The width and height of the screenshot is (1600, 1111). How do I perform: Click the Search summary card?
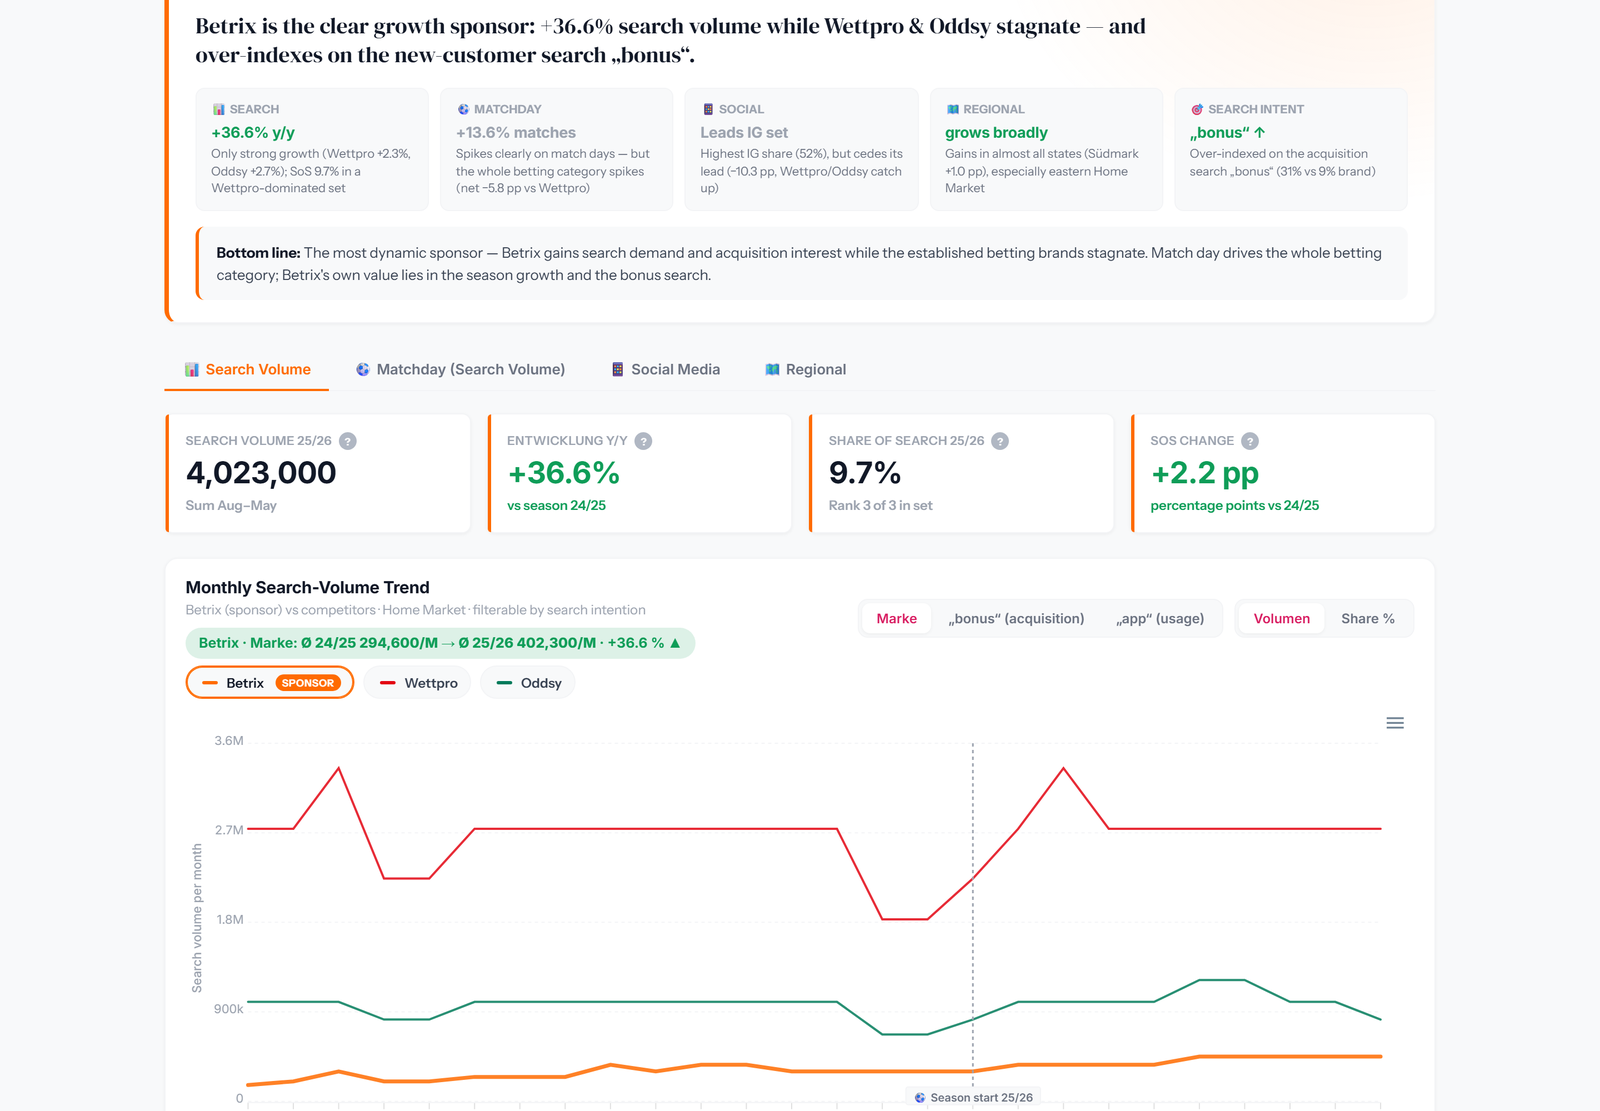[312, 149]
